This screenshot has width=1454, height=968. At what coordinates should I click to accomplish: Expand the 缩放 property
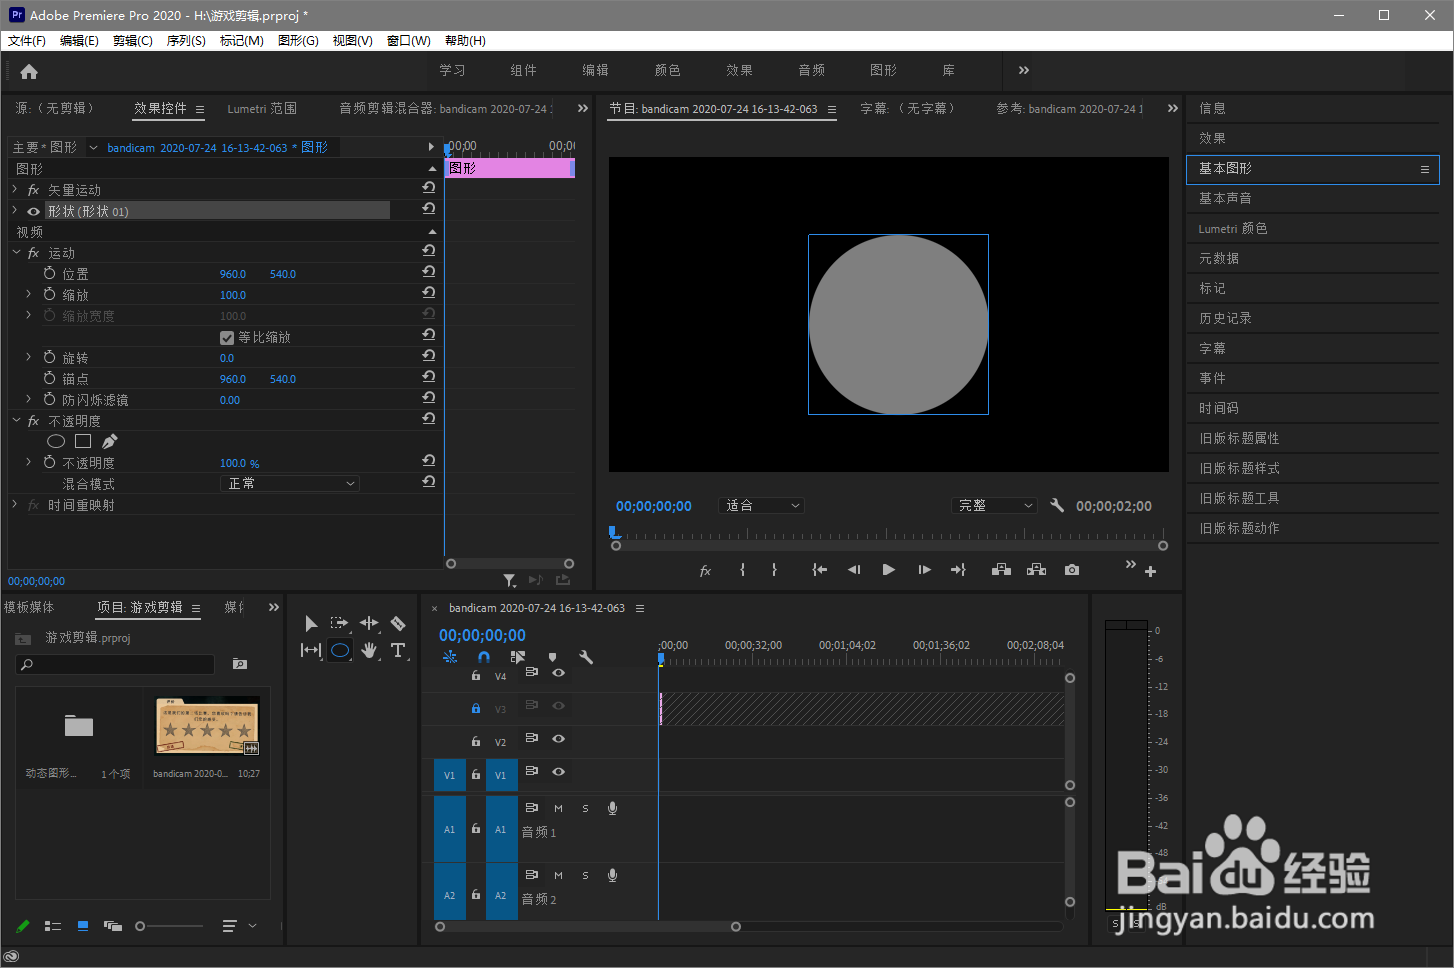coord(28,294)
